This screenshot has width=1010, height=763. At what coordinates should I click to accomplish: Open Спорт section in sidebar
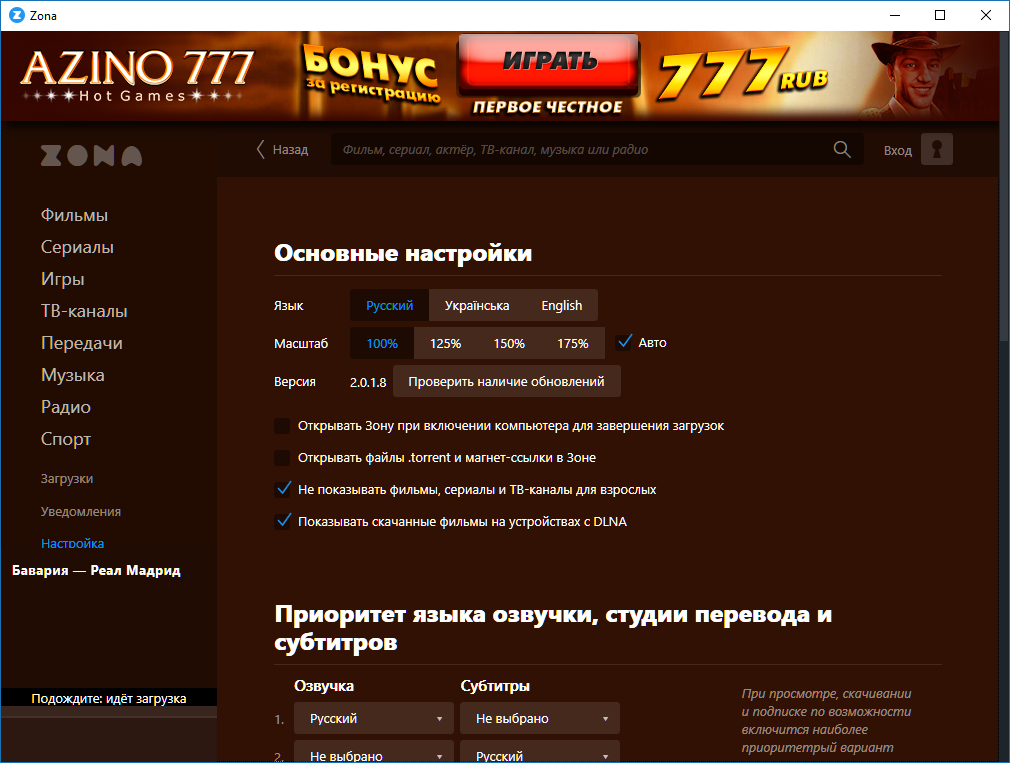coord(66,439)
